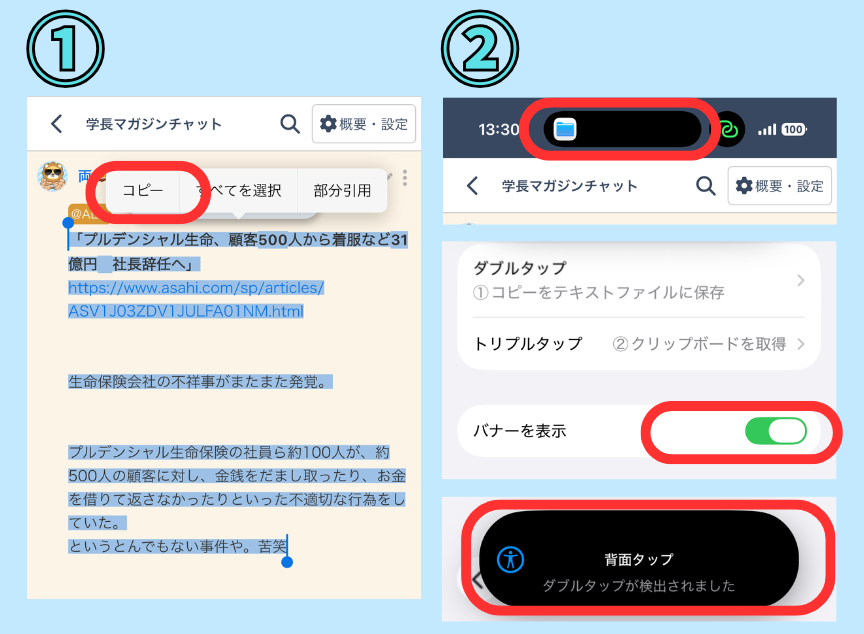Viewport: 864px width, 634px height.
Task: Click the 100% battery indicator
Action: [x=795, y=128]
